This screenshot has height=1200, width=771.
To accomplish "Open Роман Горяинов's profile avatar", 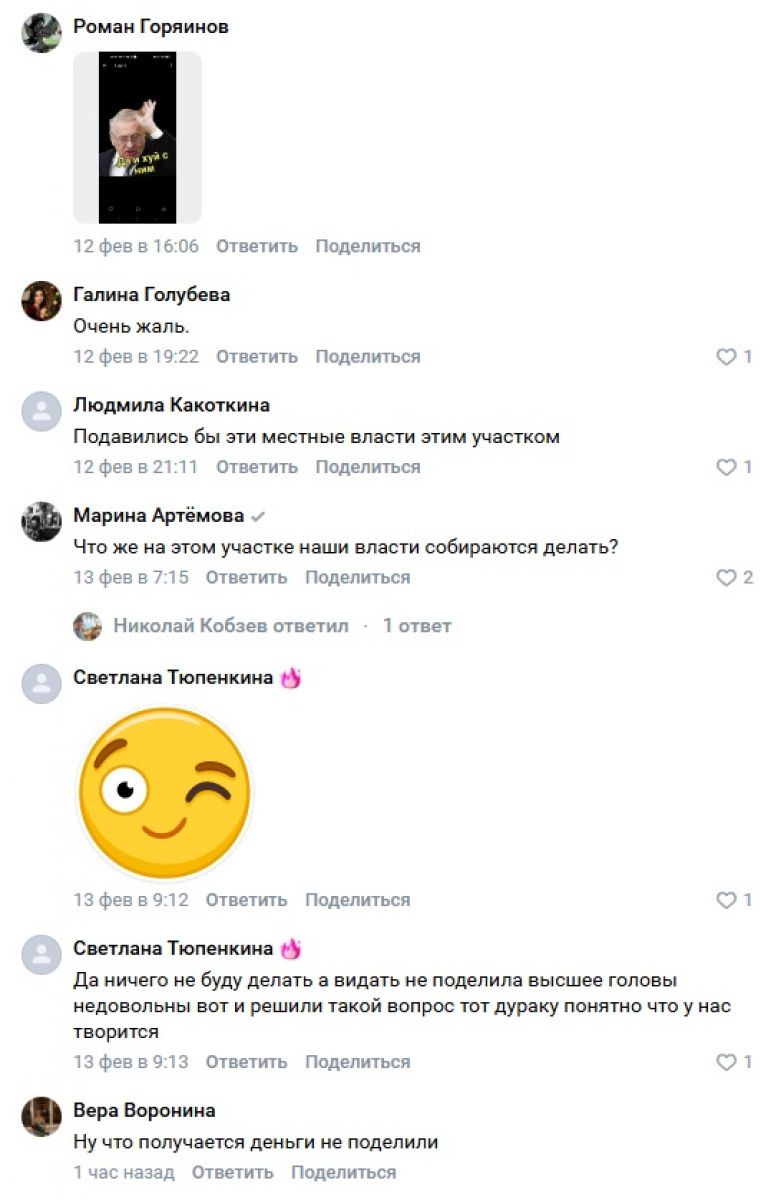I will click(x=42, y=33).
